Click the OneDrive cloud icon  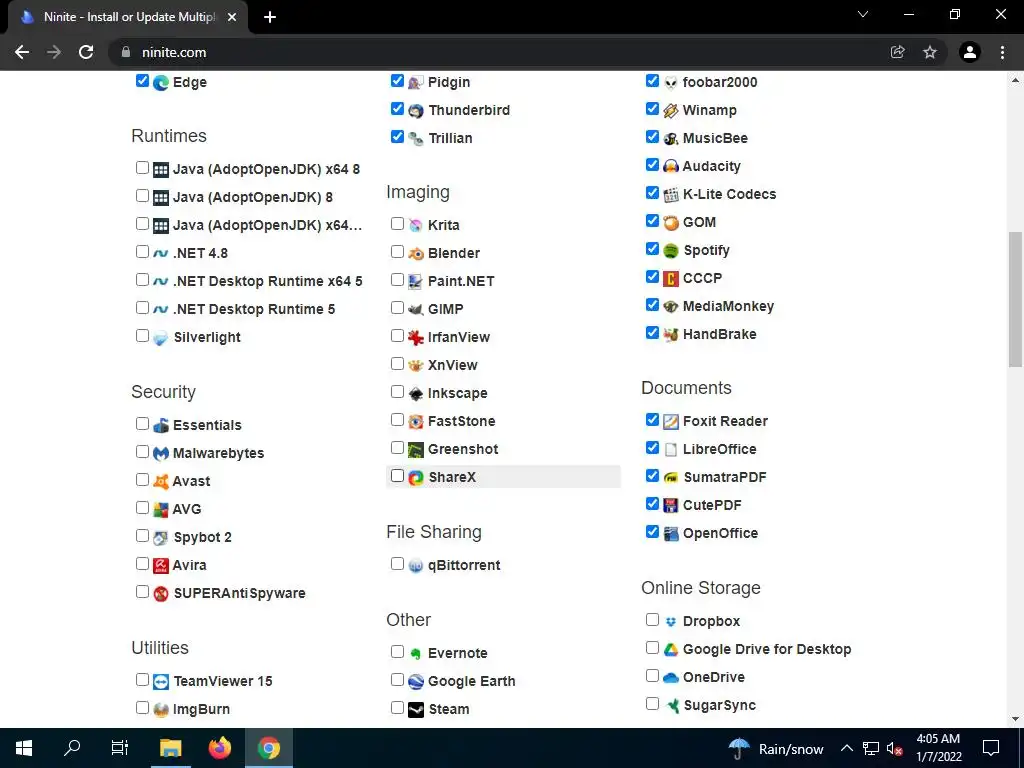(671, 678)
